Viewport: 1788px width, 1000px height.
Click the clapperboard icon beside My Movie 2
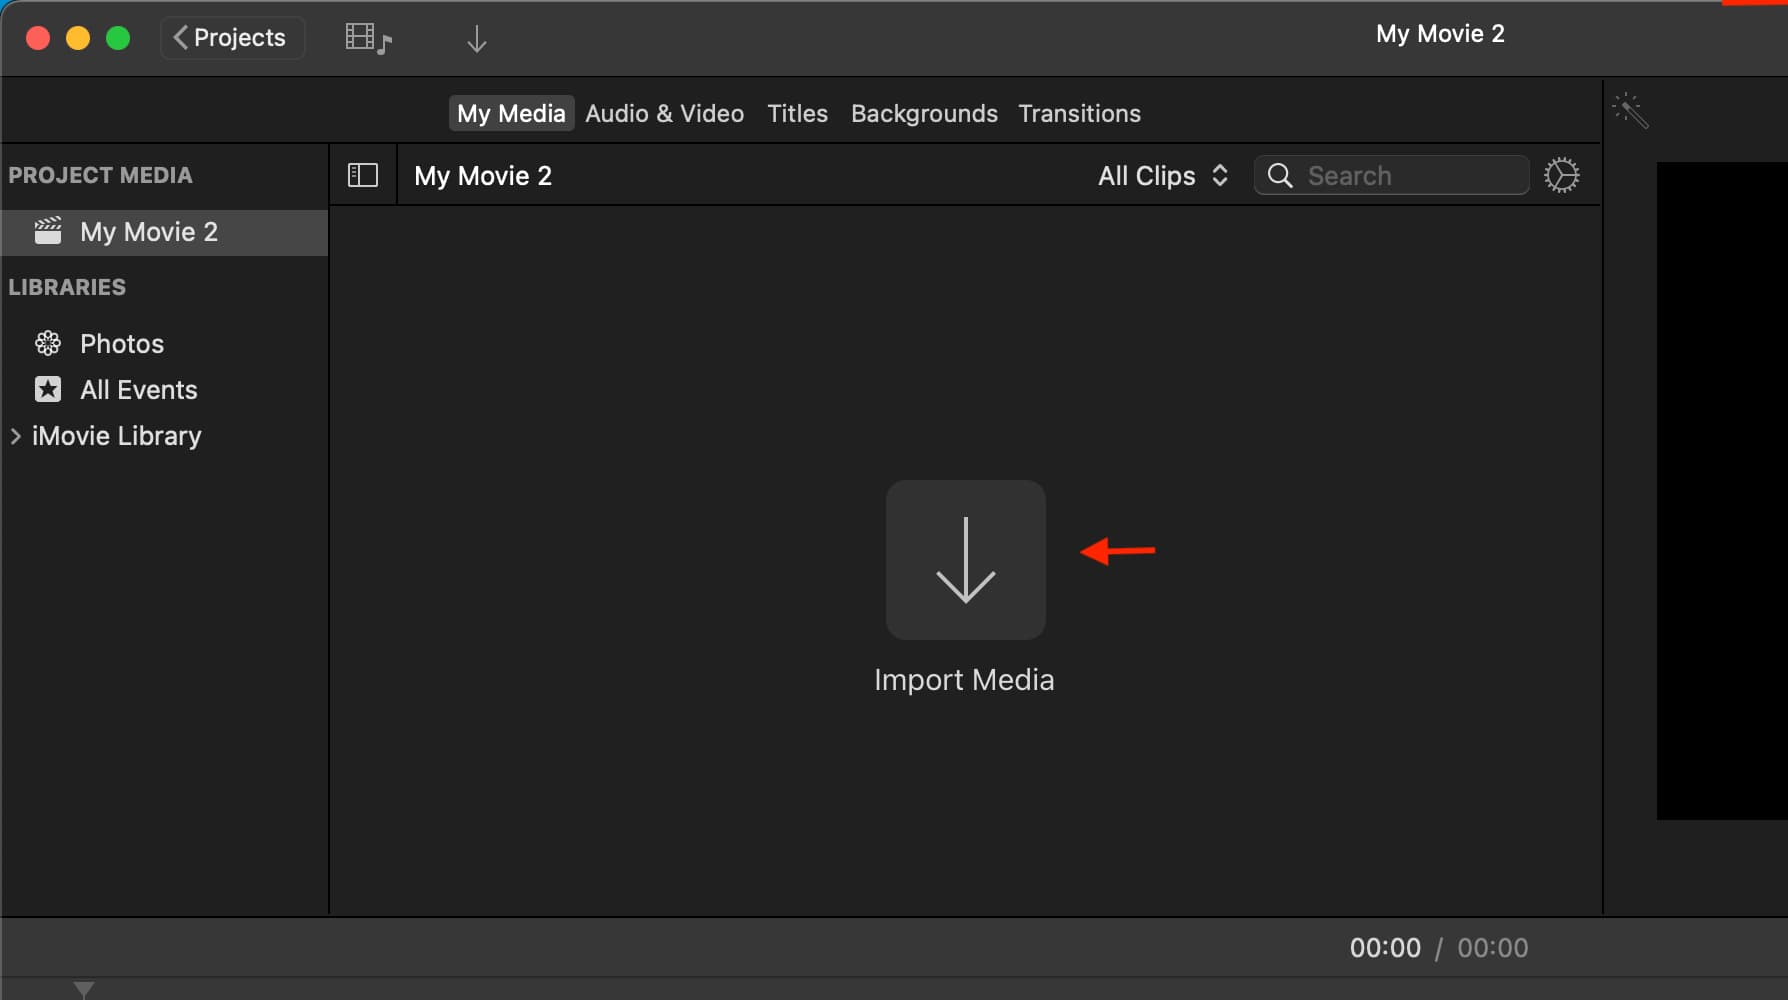click(48, 231)
